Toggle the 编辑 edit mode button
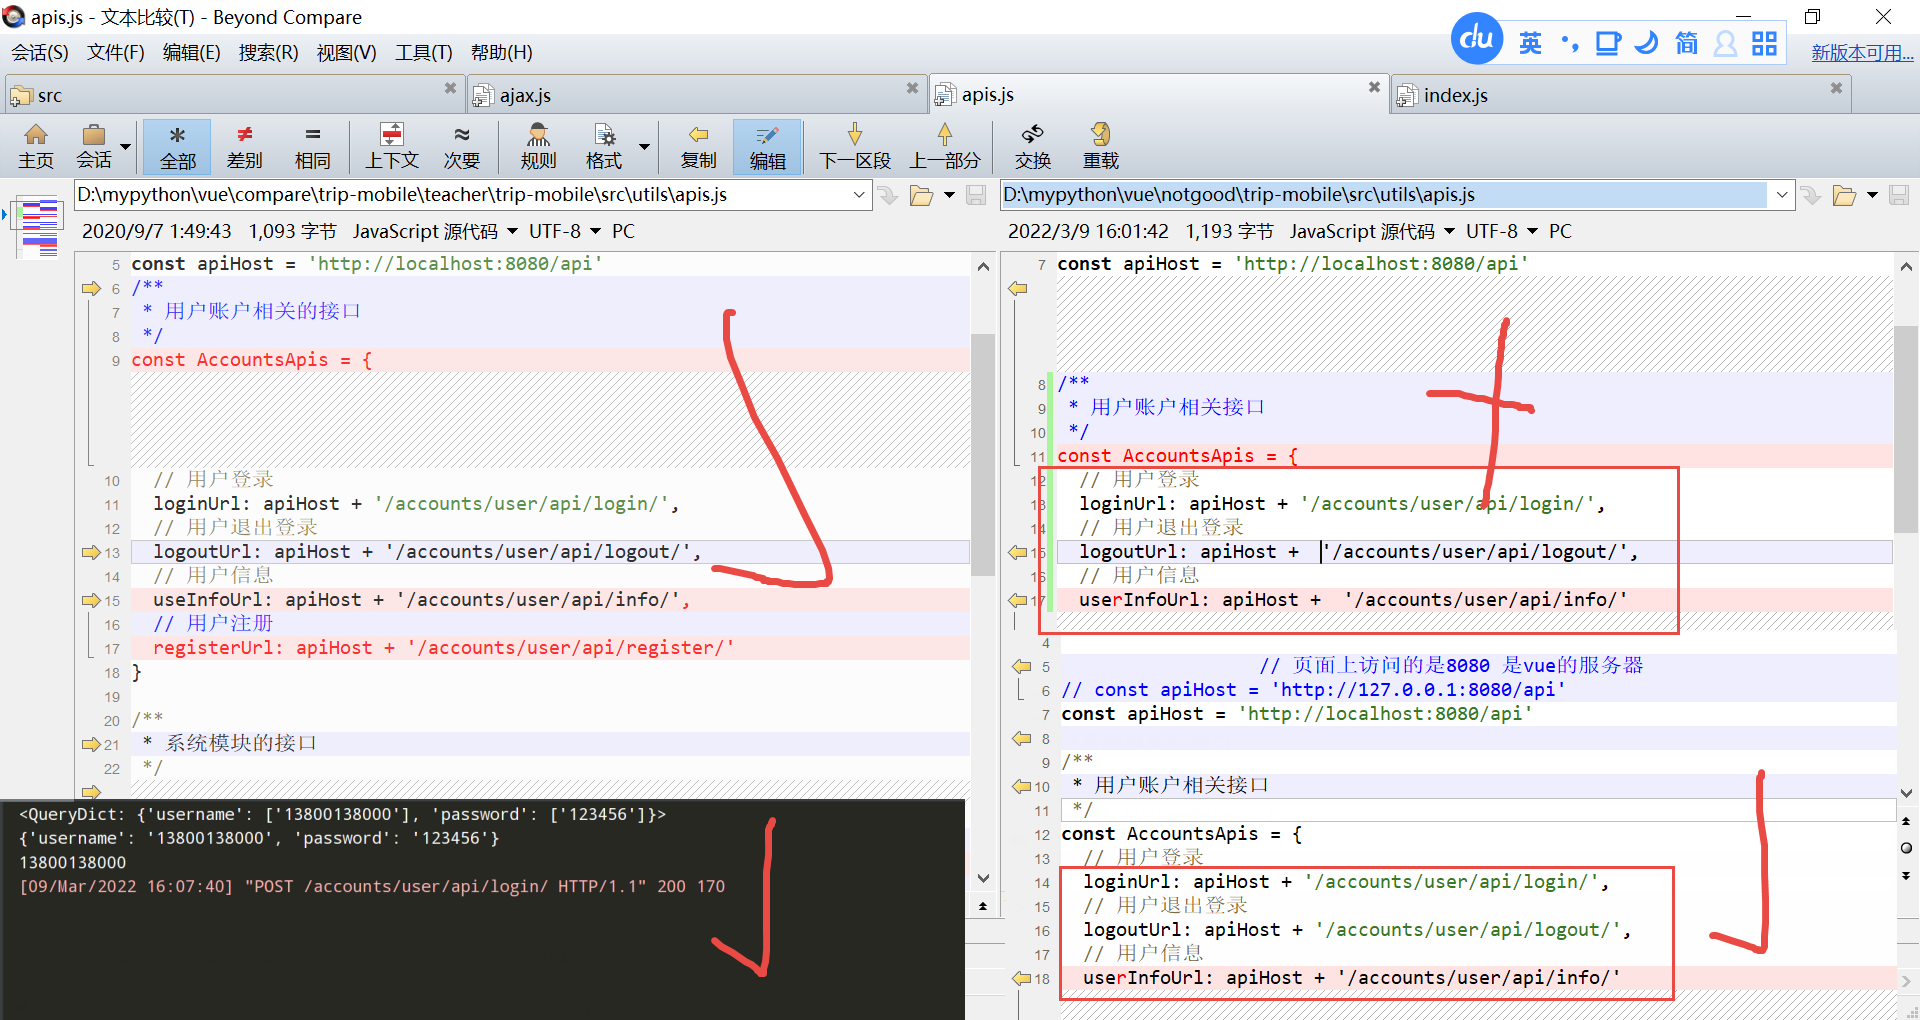 tap(767, 146)
